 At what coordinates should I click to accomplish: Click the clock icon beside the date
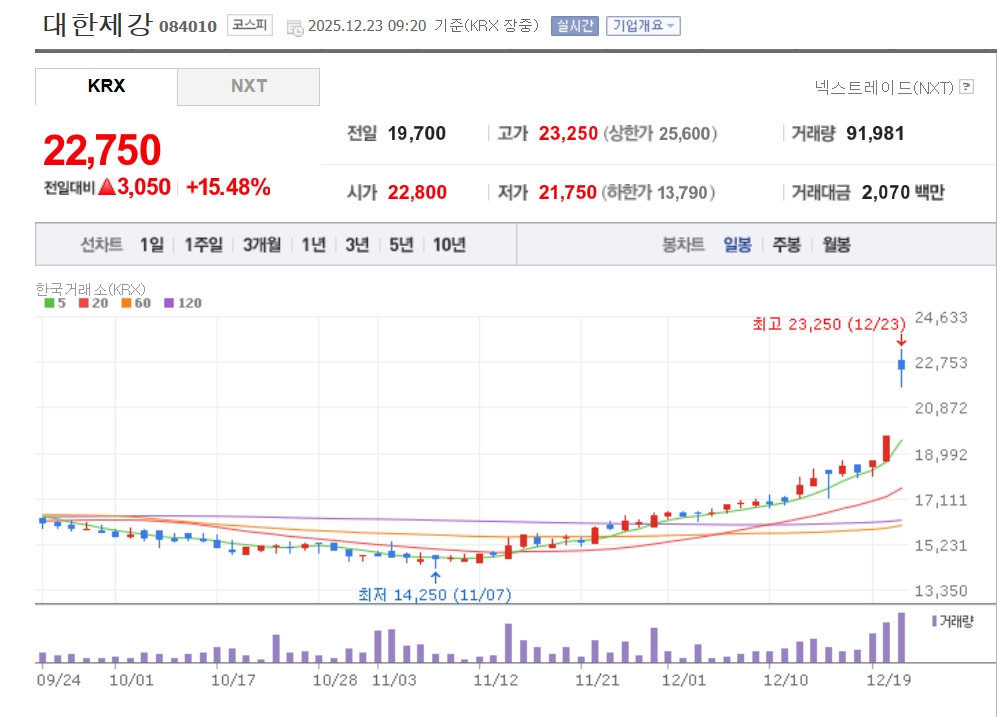(x=295, y=27)
